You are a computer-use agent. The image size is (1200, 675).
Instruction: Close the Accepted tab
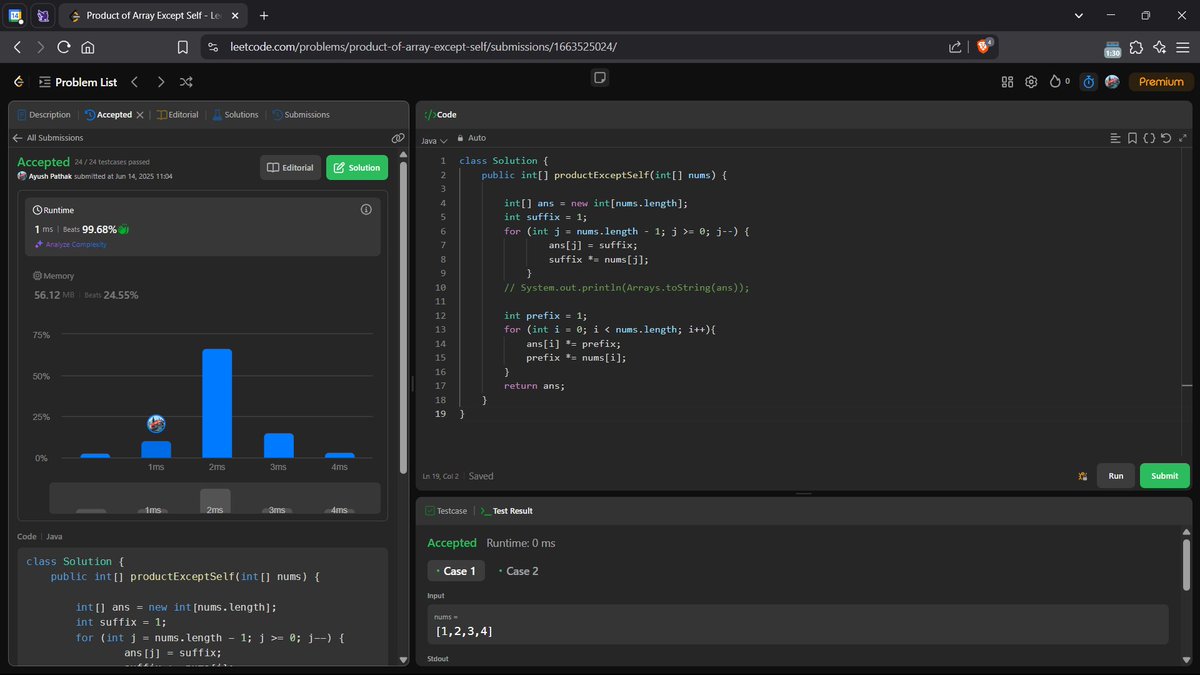pyautogui.click(x=139, y=115)
